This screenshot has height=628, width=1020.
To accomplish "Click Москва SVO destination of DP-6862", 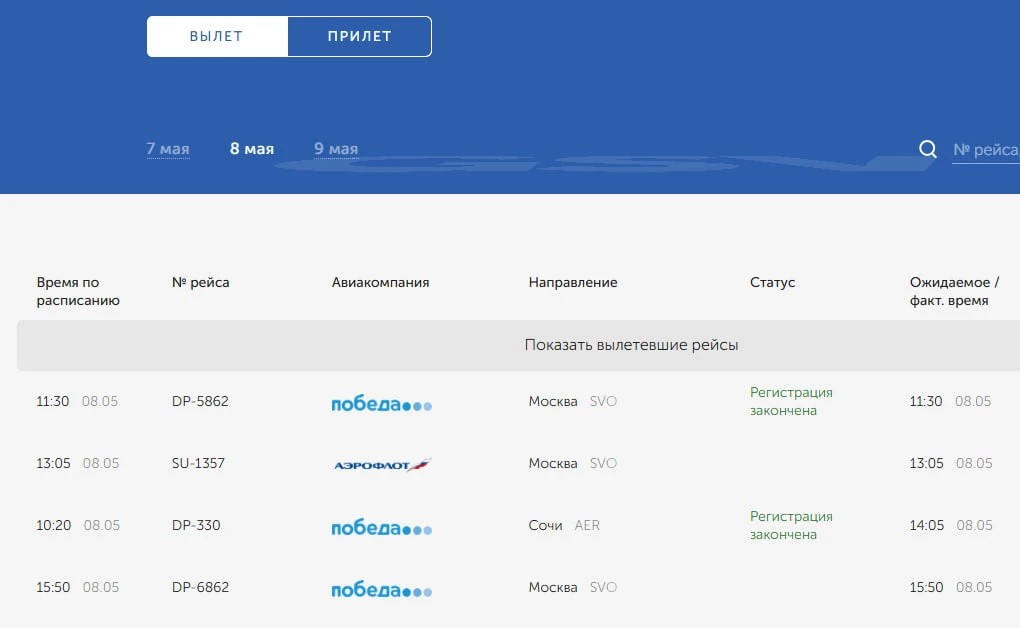I will pyautogui.click(x=572, y=587).
